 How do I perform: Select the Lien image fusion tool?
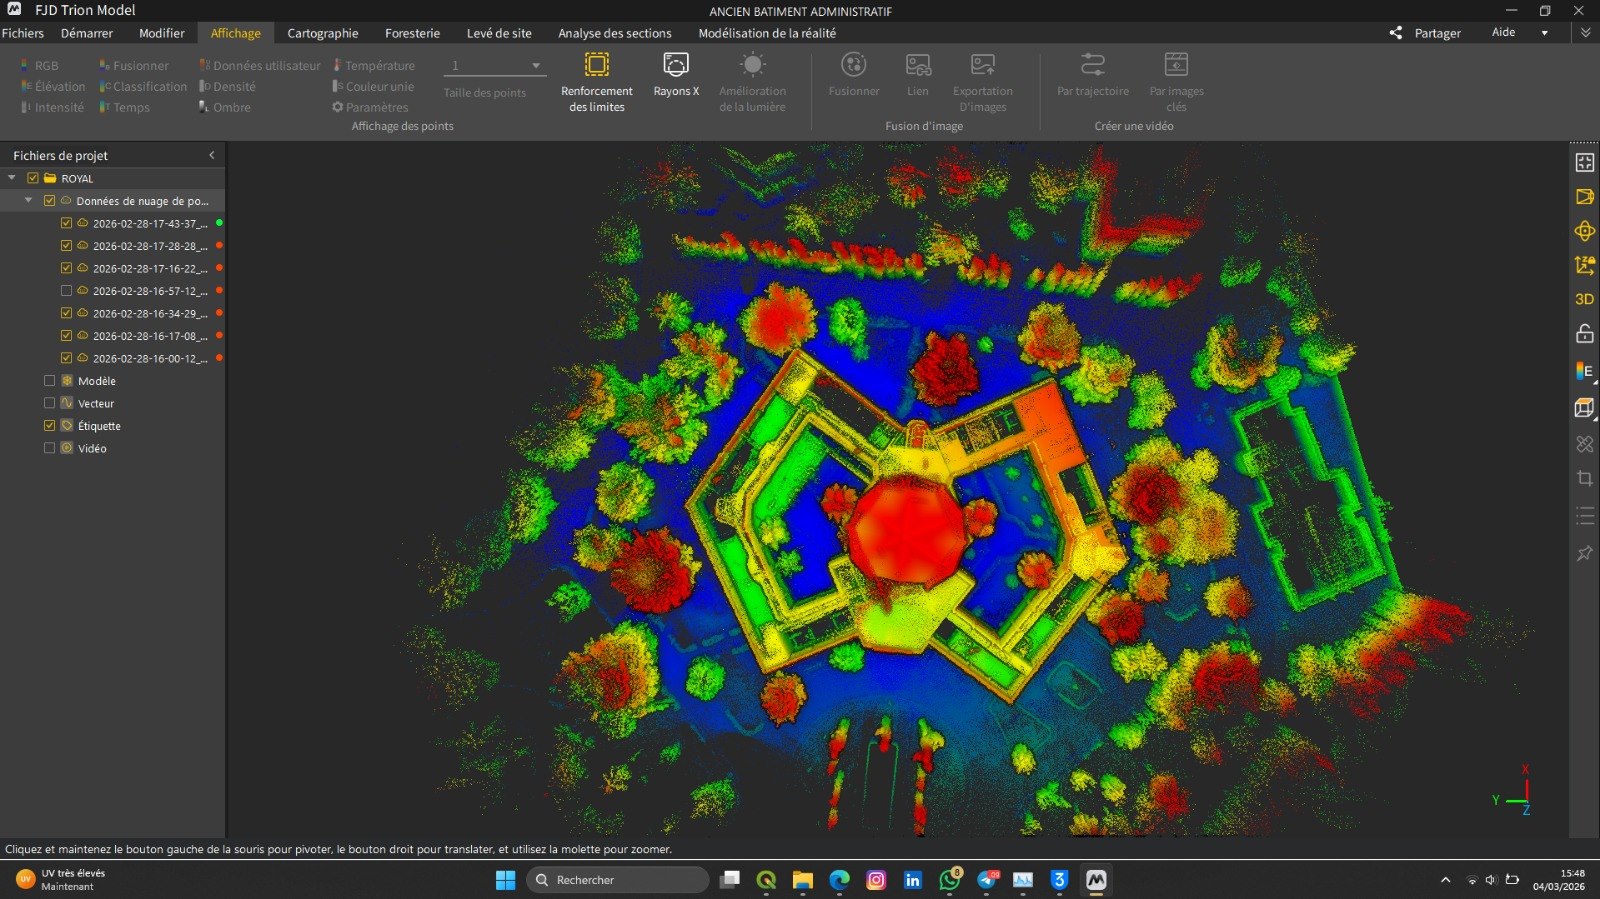(x=918, y=76)
